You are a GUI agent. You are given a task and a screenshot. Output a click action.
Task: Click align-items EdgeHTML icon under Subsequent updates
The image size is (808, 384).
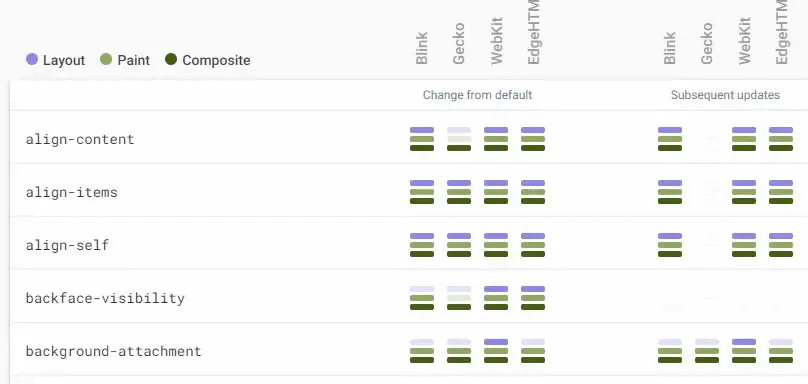click(781, 192)
